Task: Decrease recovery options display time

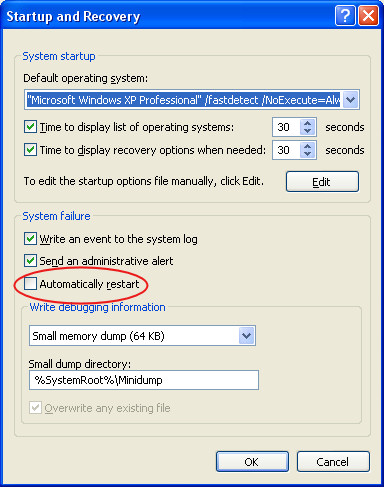Action: tap(307, 154)
